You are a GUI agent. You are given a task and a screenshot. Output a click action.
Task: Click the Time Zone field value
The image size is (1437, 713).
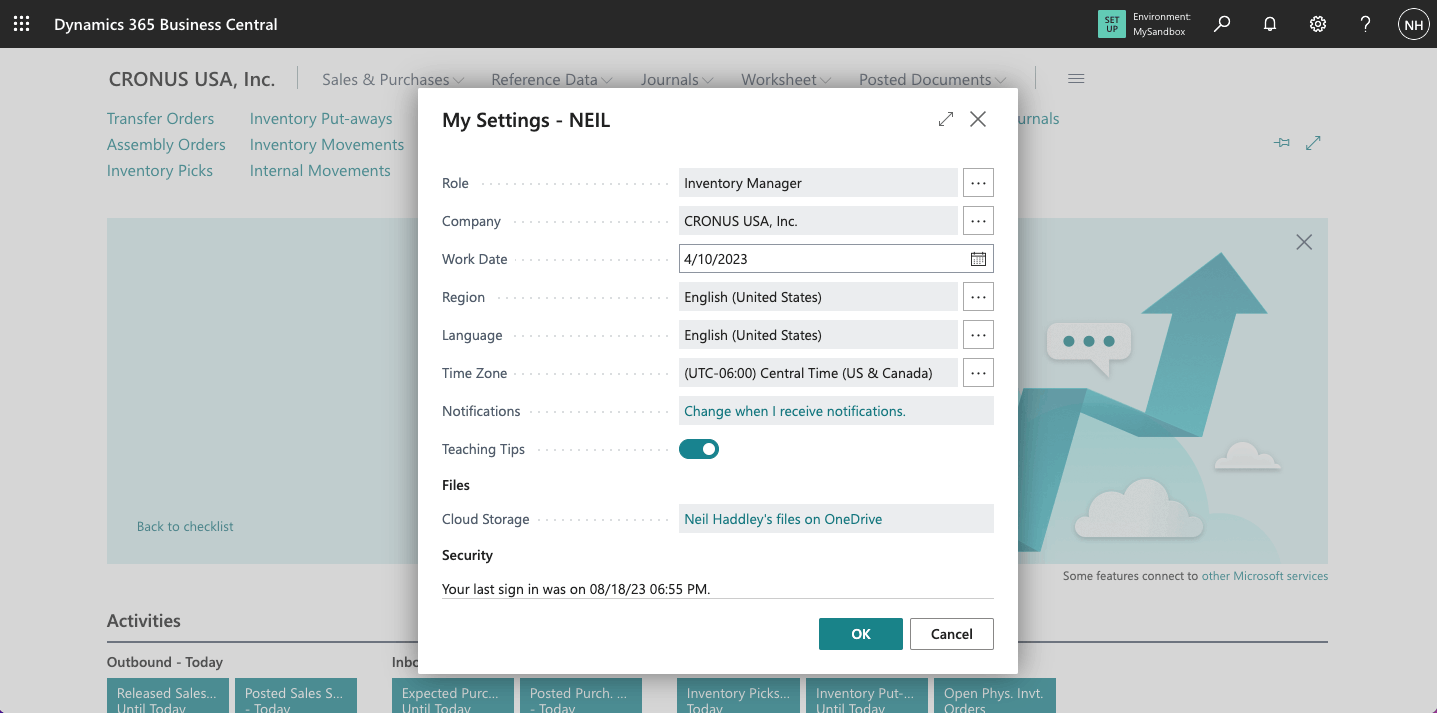[818, 373]
